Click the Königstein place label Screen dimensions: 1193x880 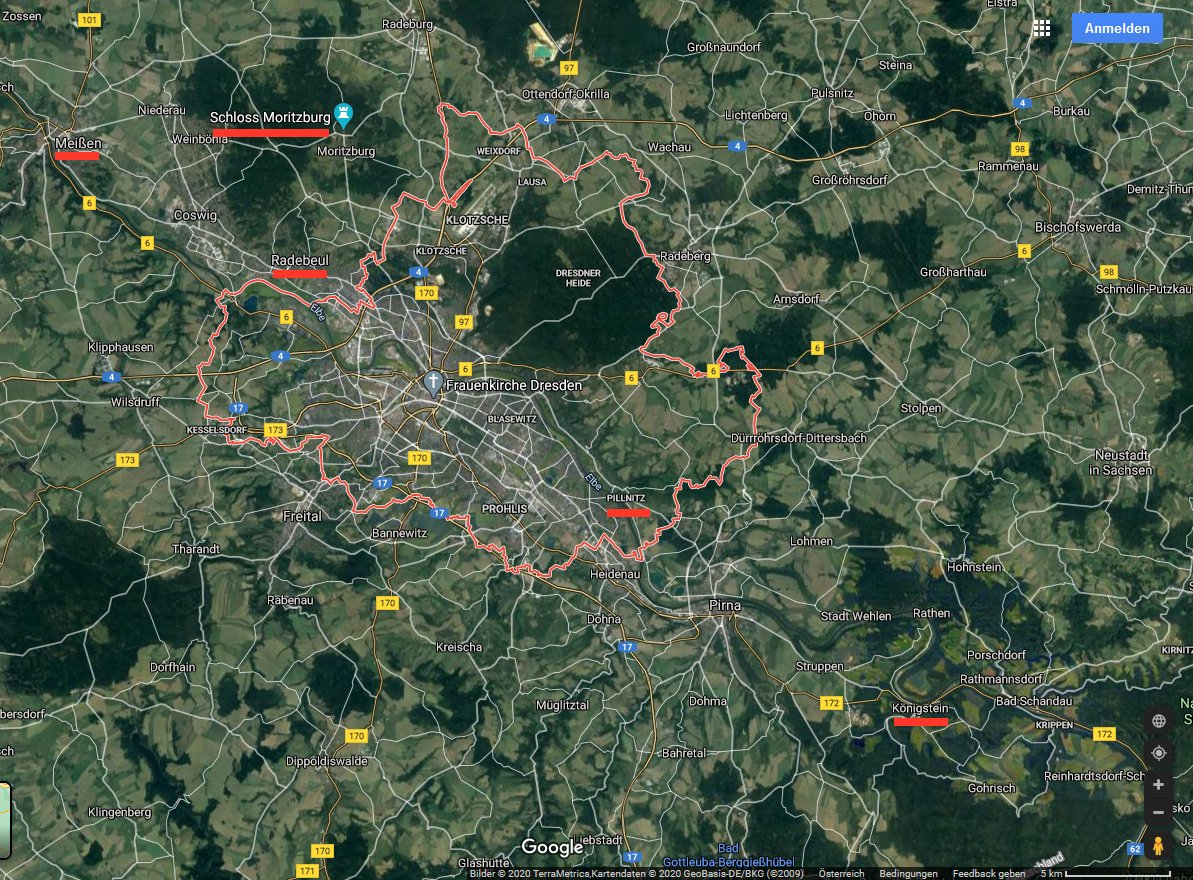point(920,708)
